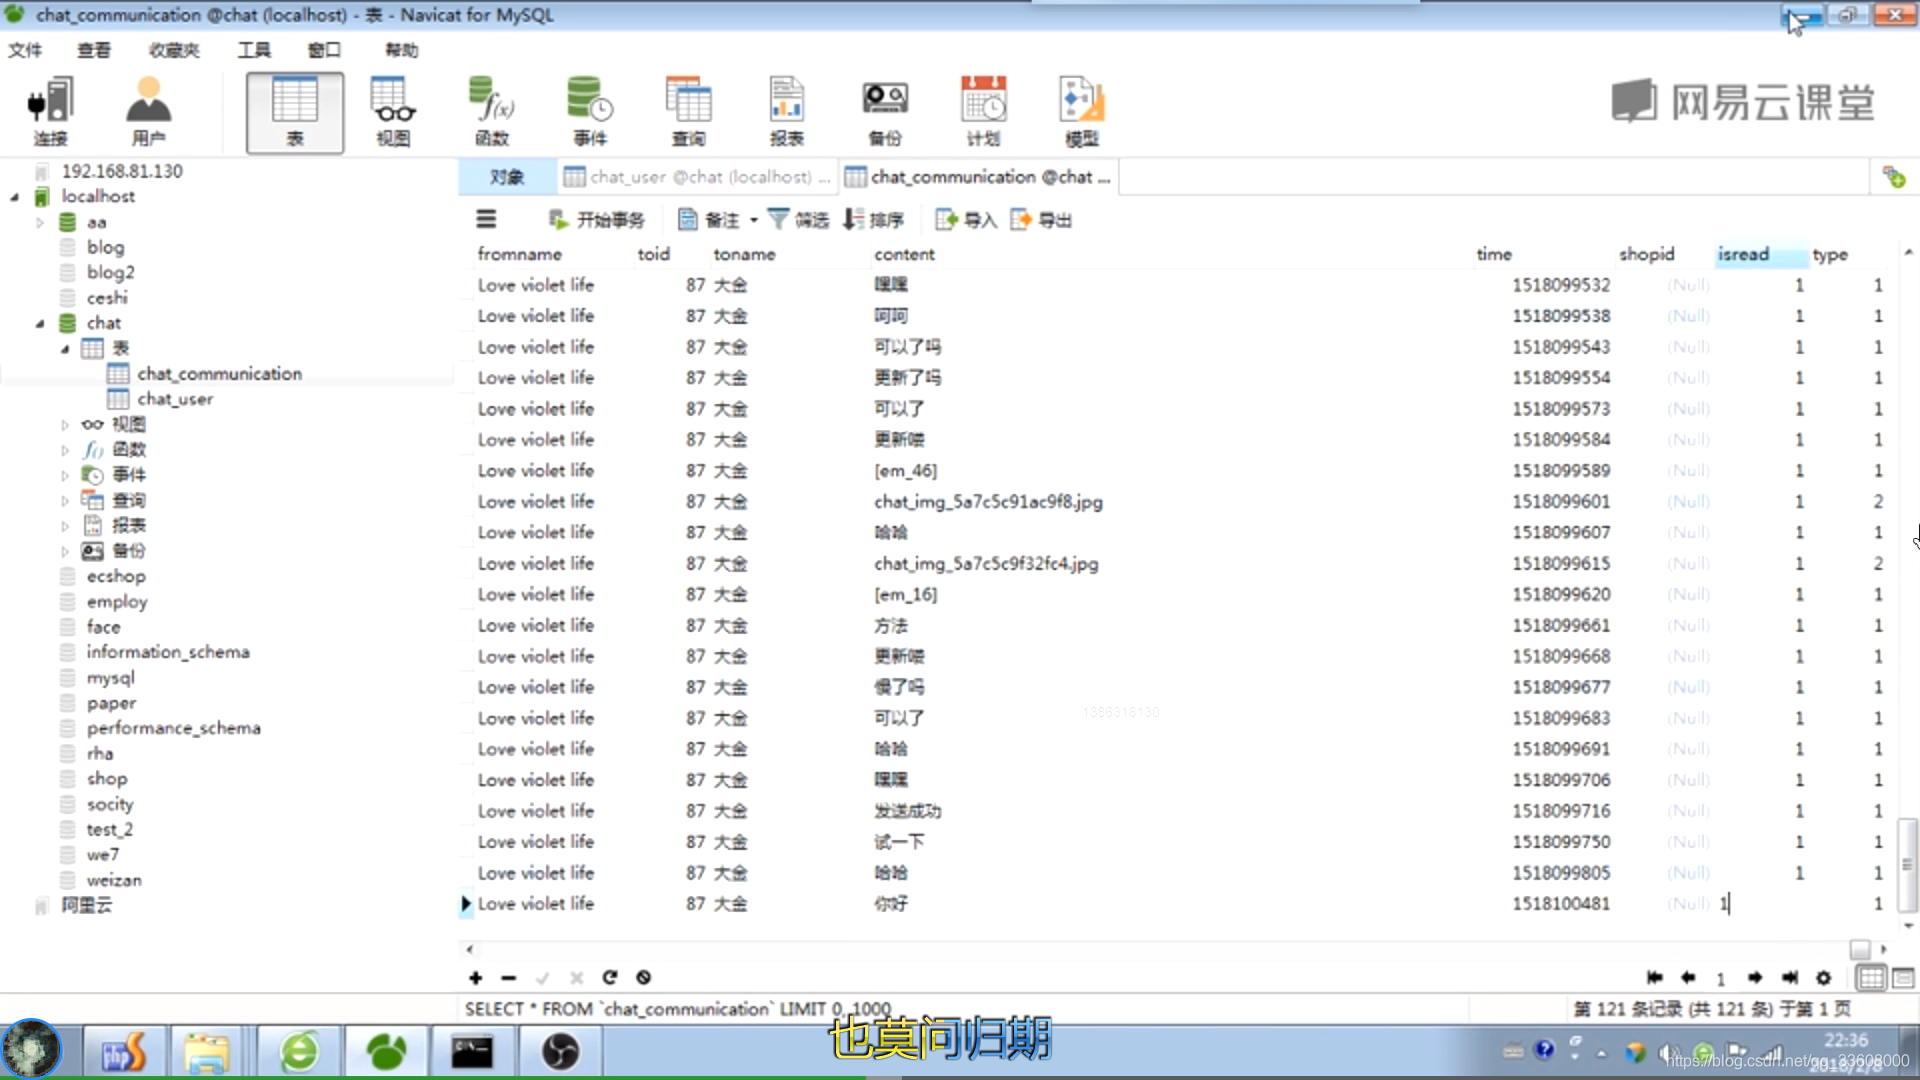Scroll to next page of records

1754,977
